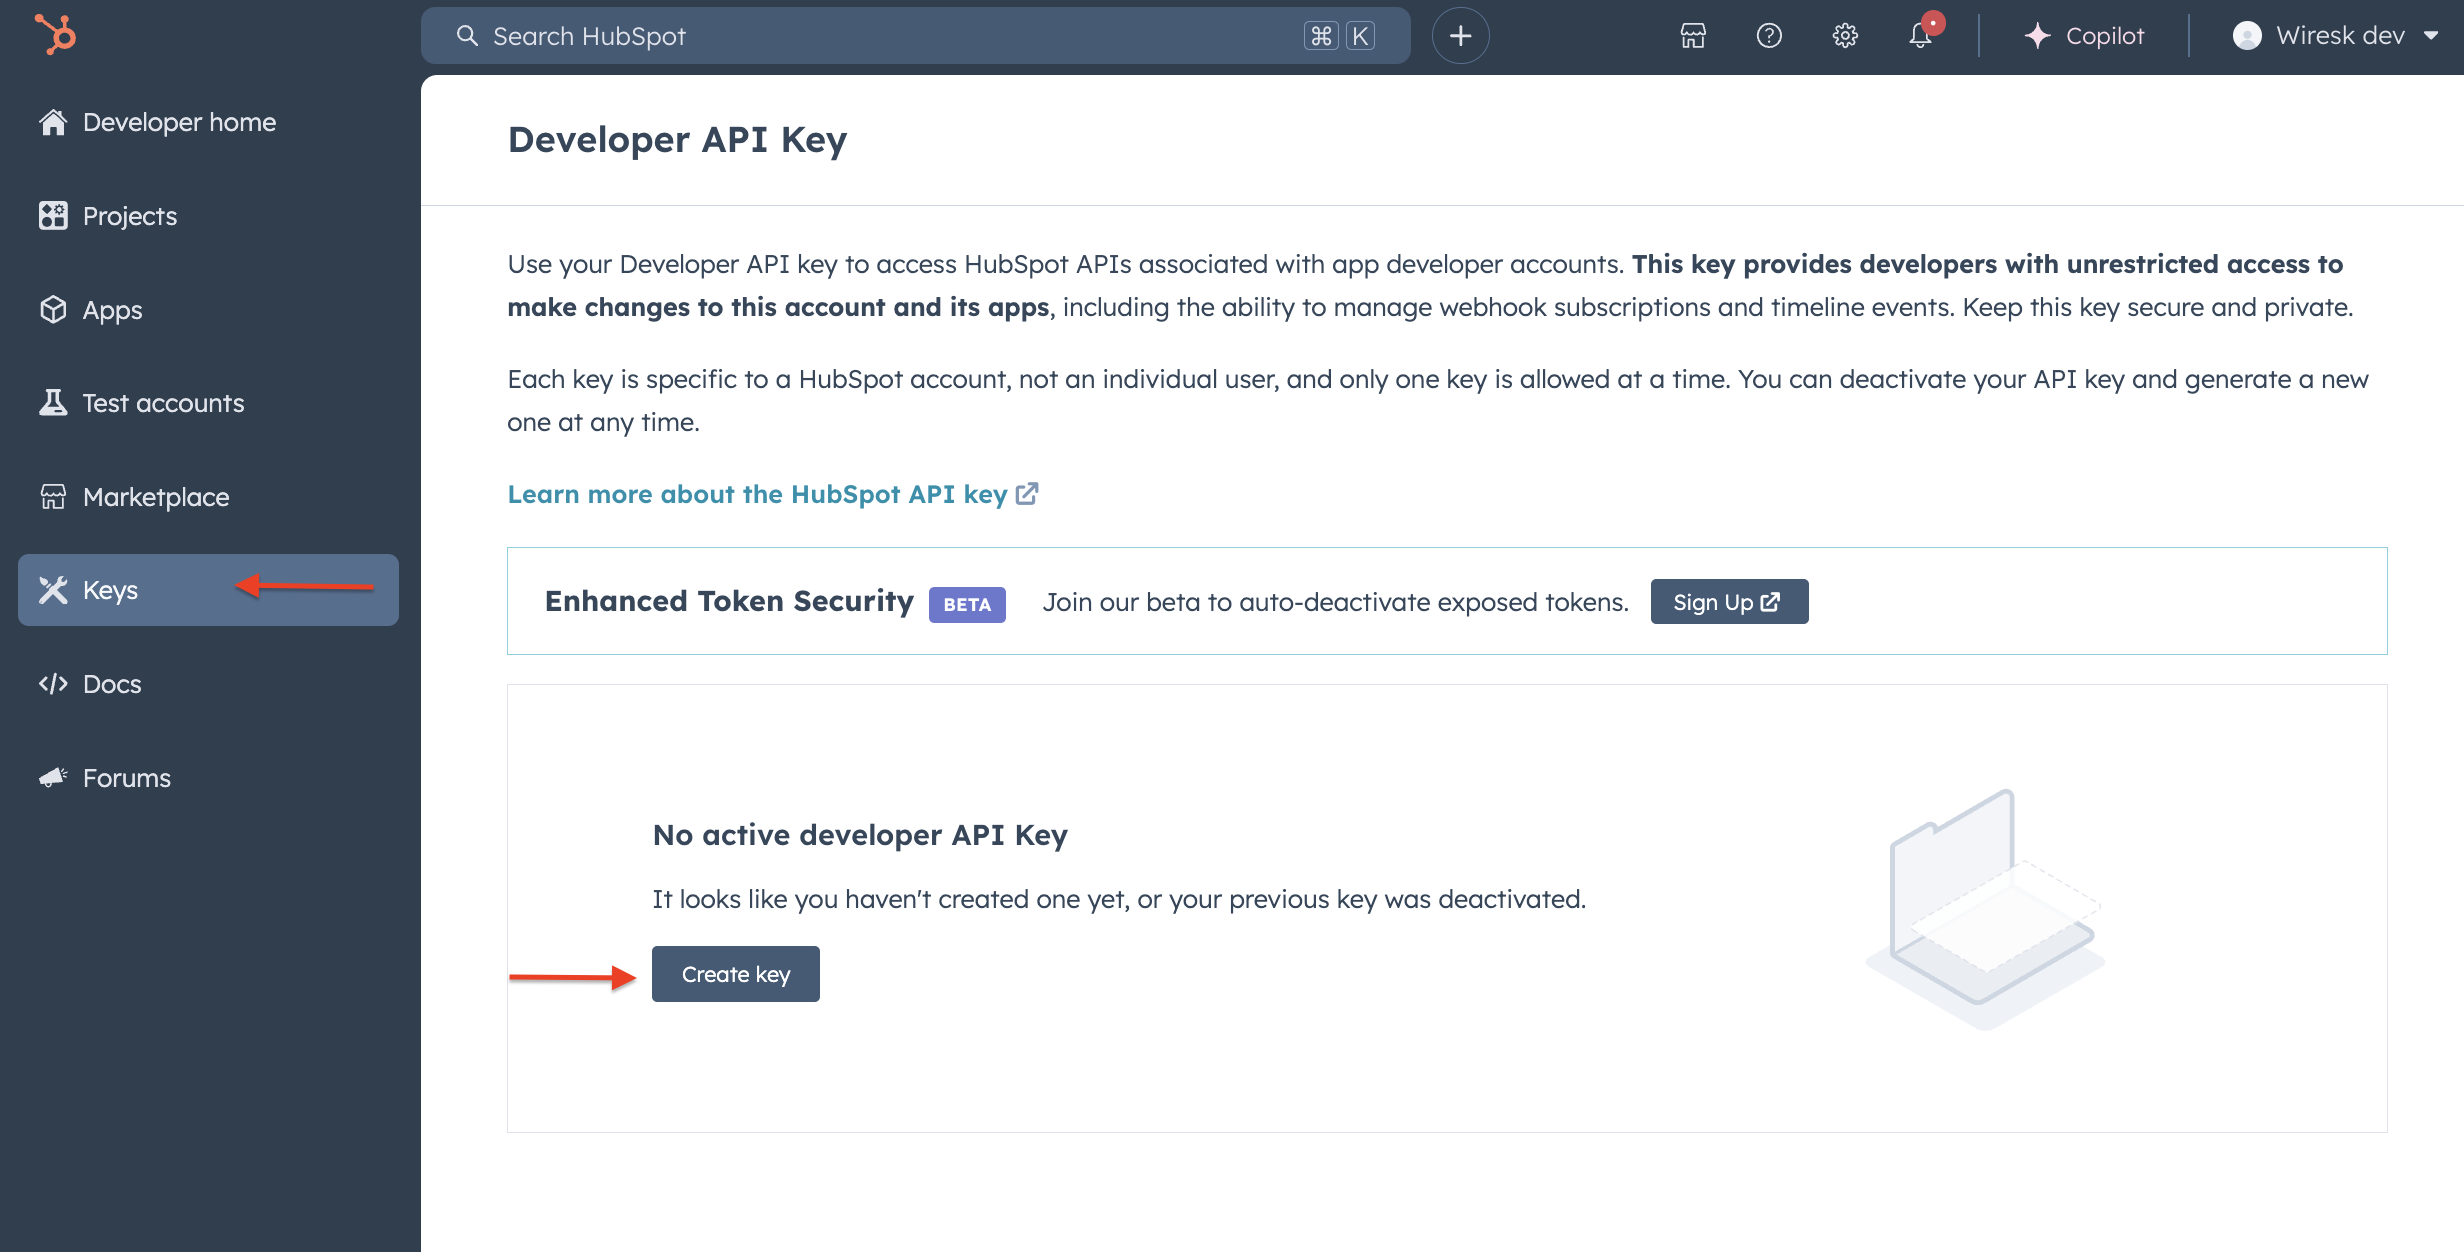Click the BETA badge
2464x1252 pixels.
(x=967, y=604)
